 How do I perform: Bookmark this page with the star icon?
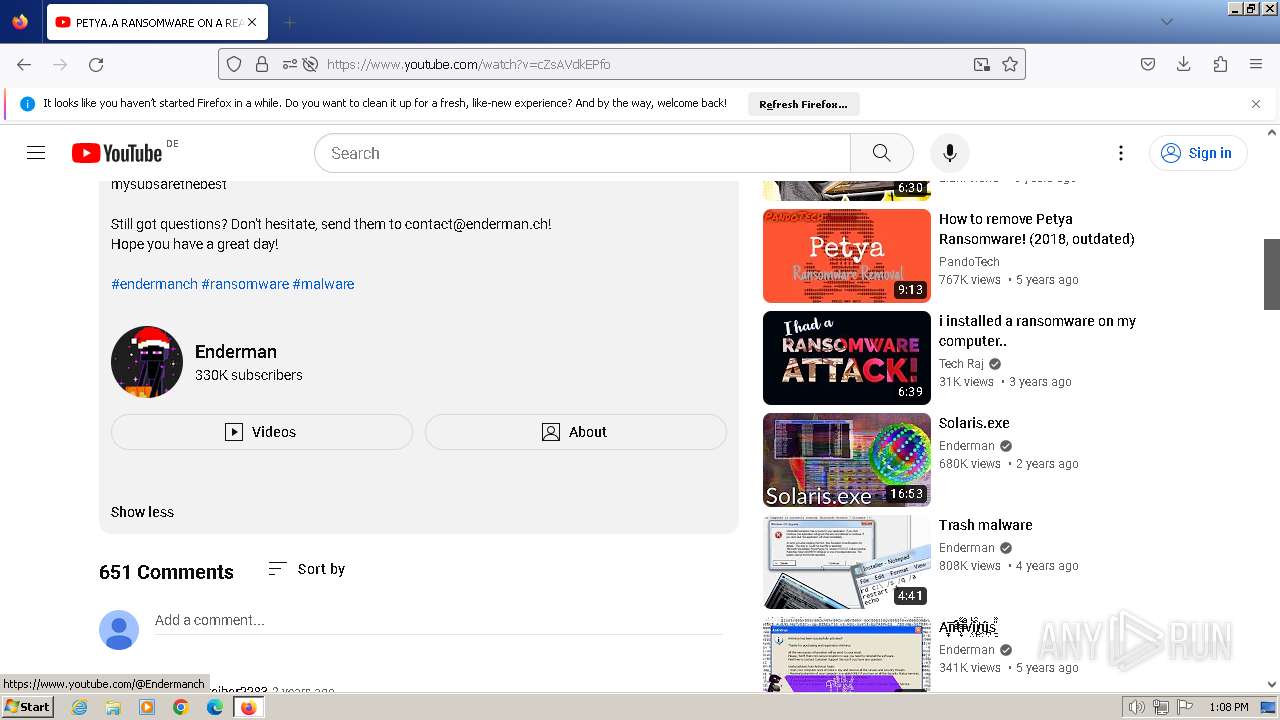[x=1010, y=64]
